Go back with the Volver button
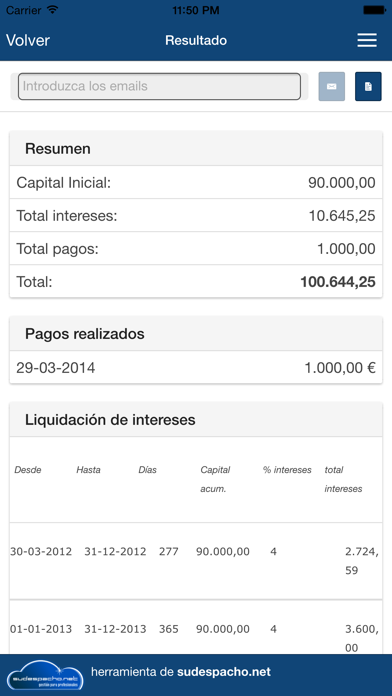Screen dimensions: 392x696 [28, 40]
